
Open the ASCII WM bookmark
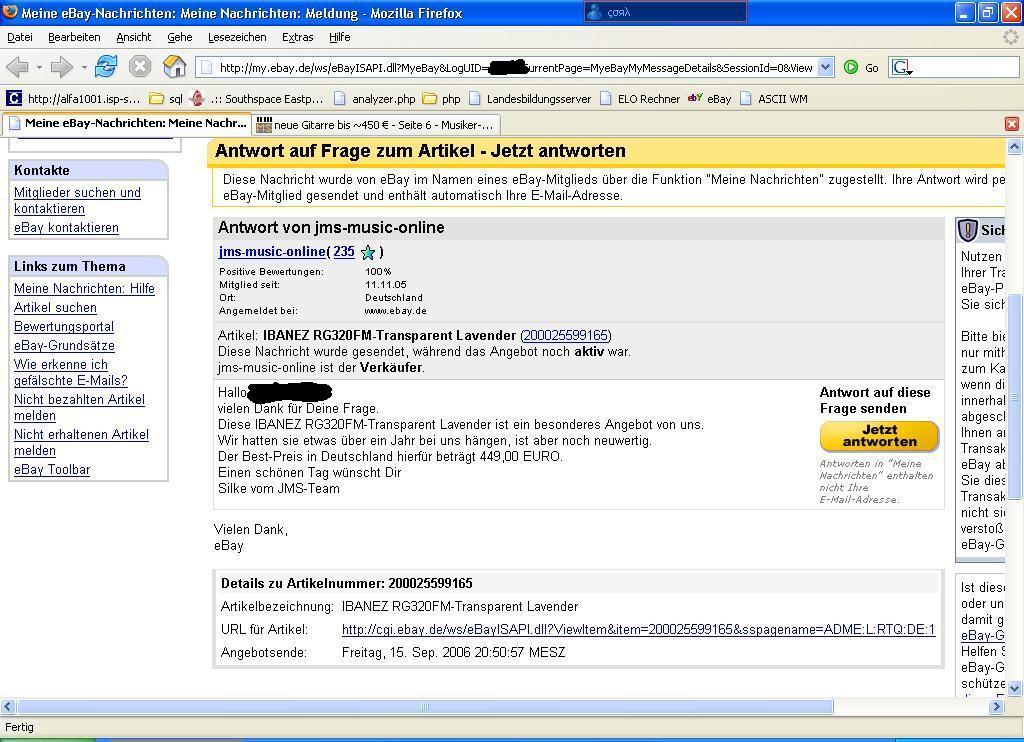click(775, 99)
